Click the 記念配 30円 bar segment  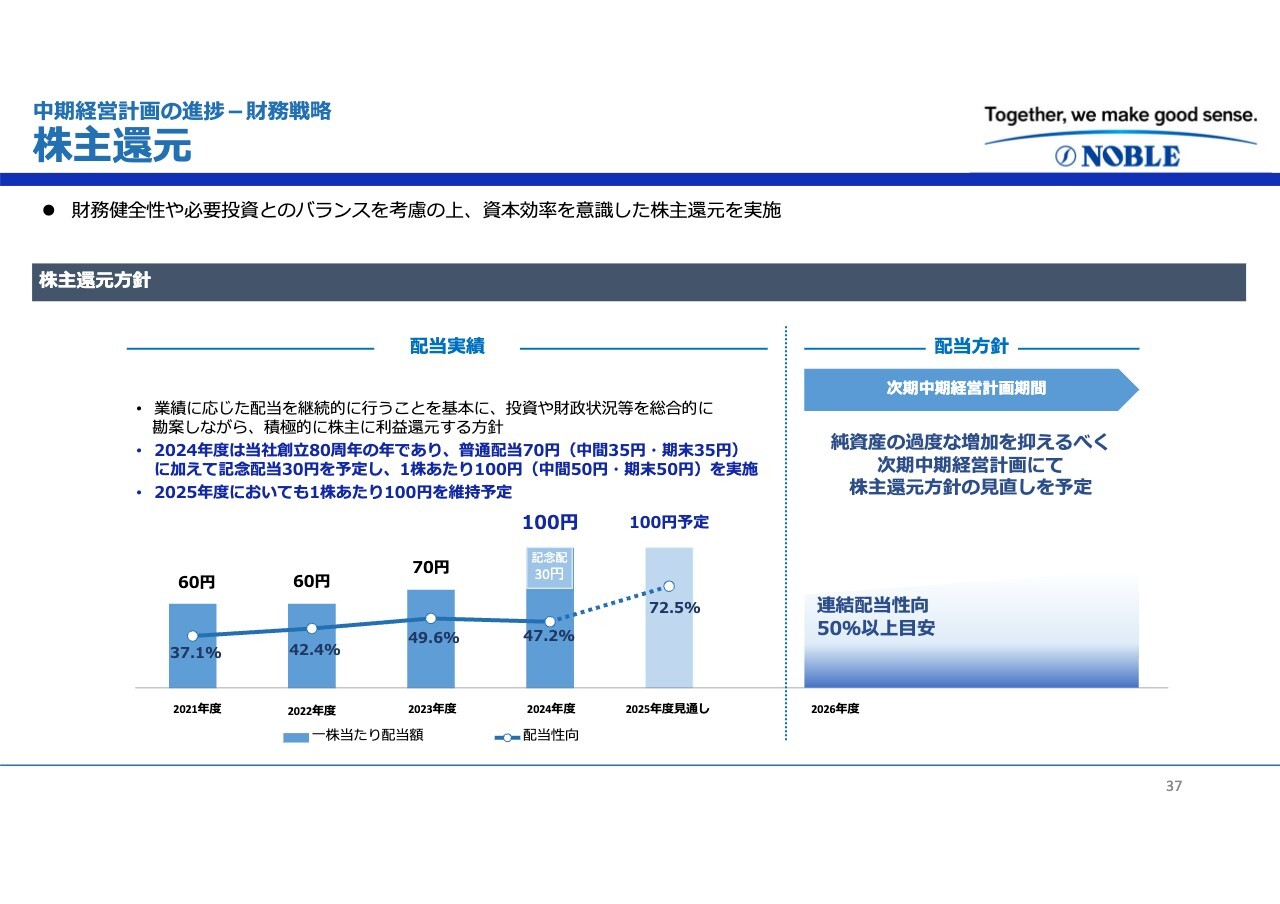(x=548, y=567)
